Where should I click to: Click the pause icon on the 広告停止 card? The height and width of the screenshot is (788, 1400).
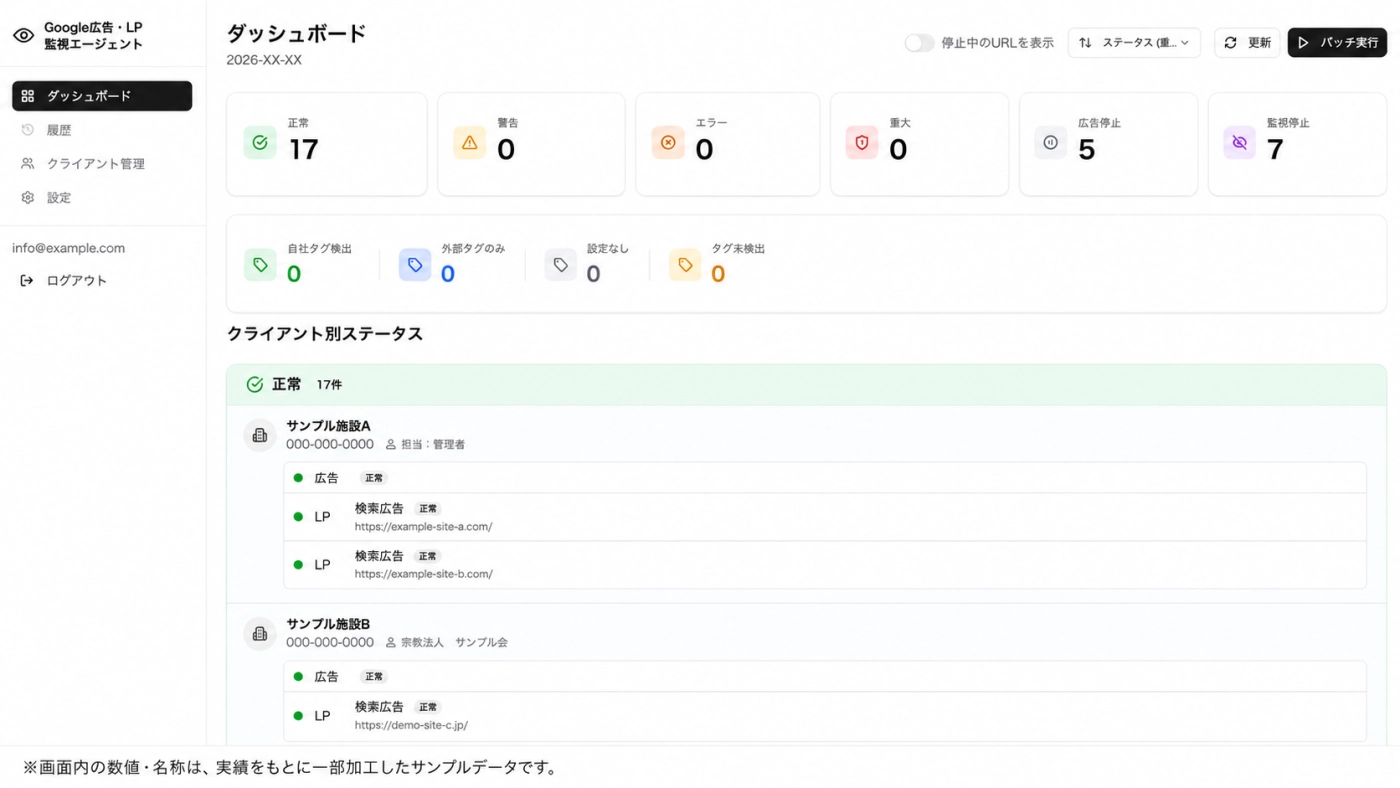tap(1051, 143)
